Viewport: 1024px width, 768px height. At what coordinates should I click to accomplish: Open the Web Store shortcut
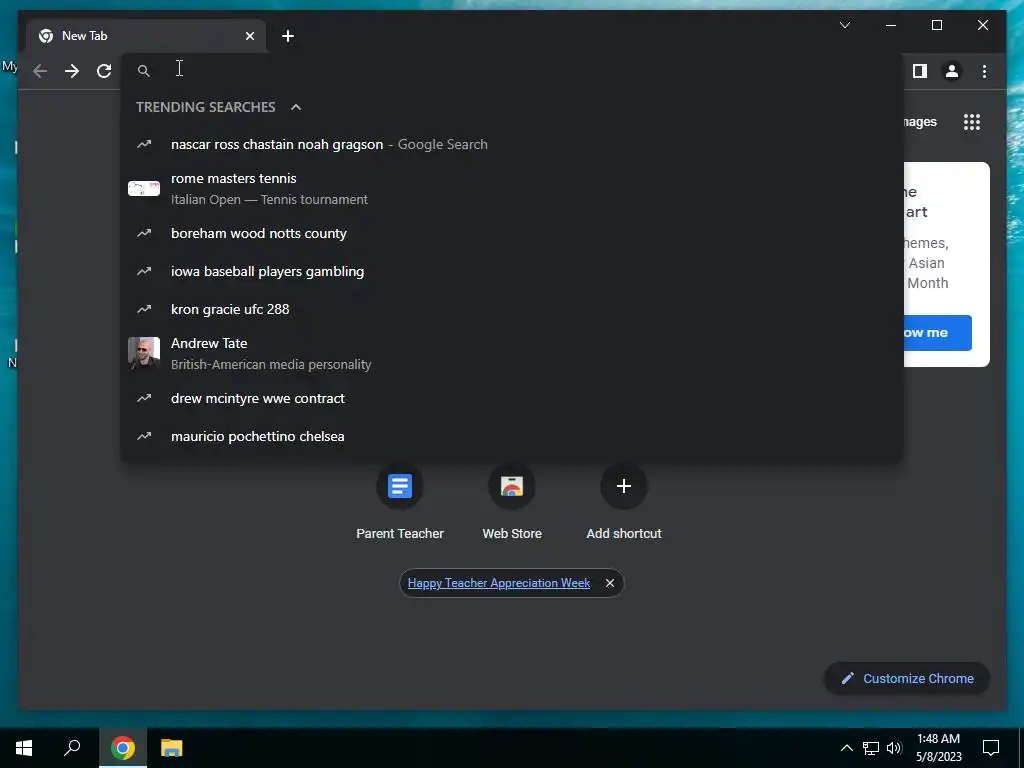coord(512,502)
